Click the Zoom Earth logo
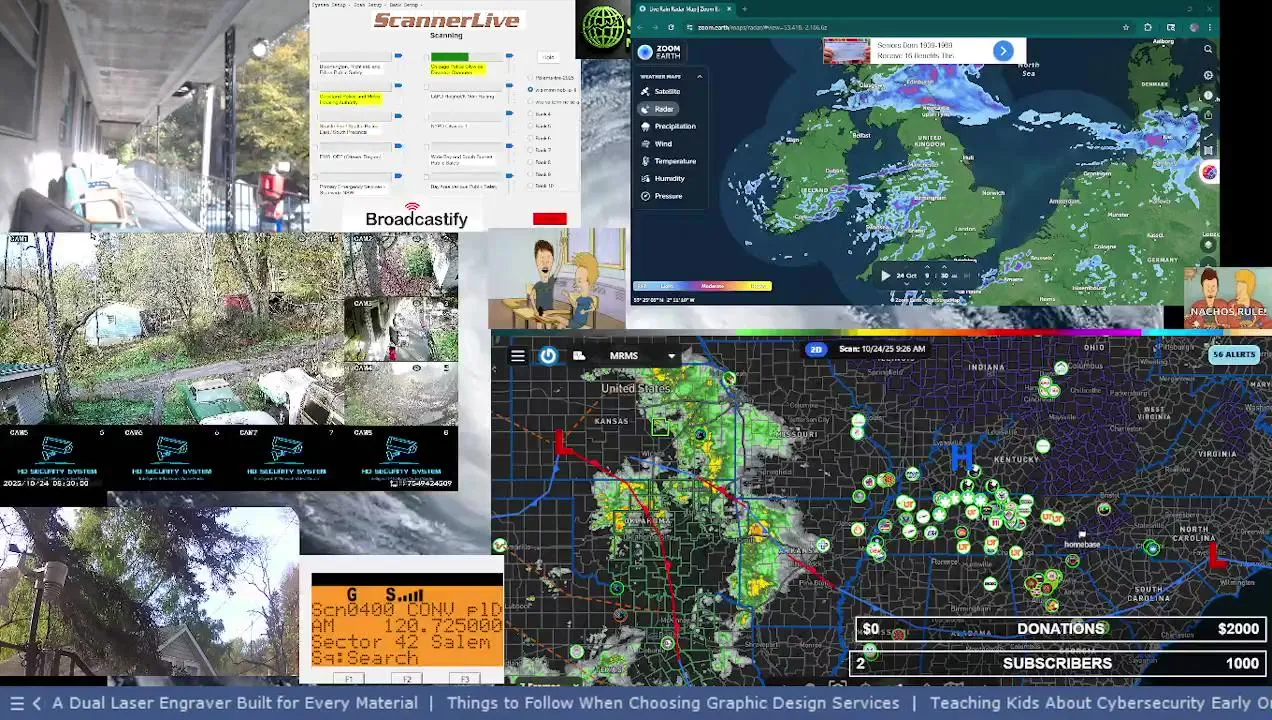This screenshot has height=720, width=1272. pyautogui.click(x=659, y=52)
